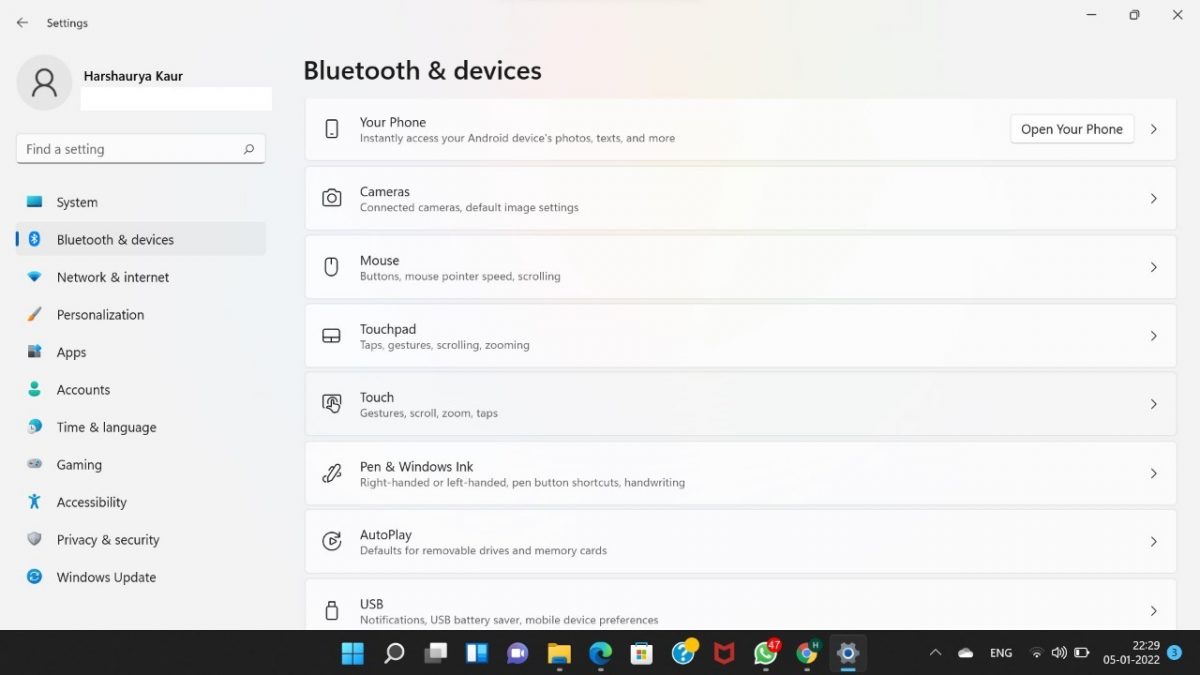Click the USB icon at the bottom row
1200x675 pixels.
pos(332,610)
